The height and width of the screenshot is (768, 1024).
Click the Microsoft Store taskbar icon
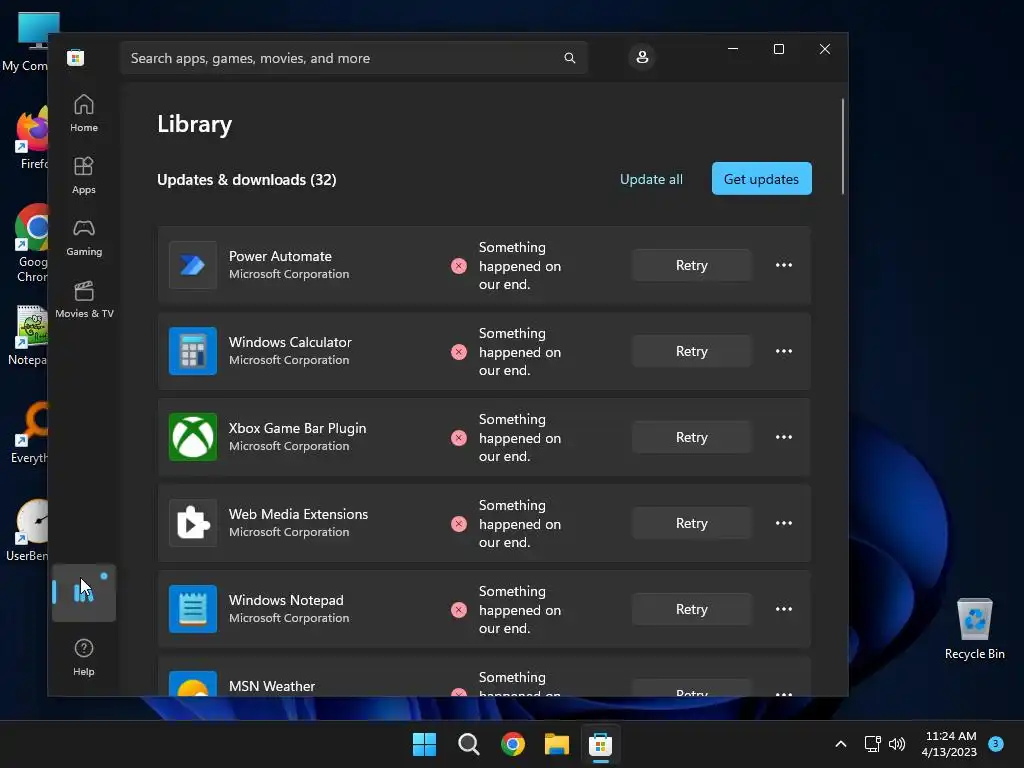(x=601, y=744)
